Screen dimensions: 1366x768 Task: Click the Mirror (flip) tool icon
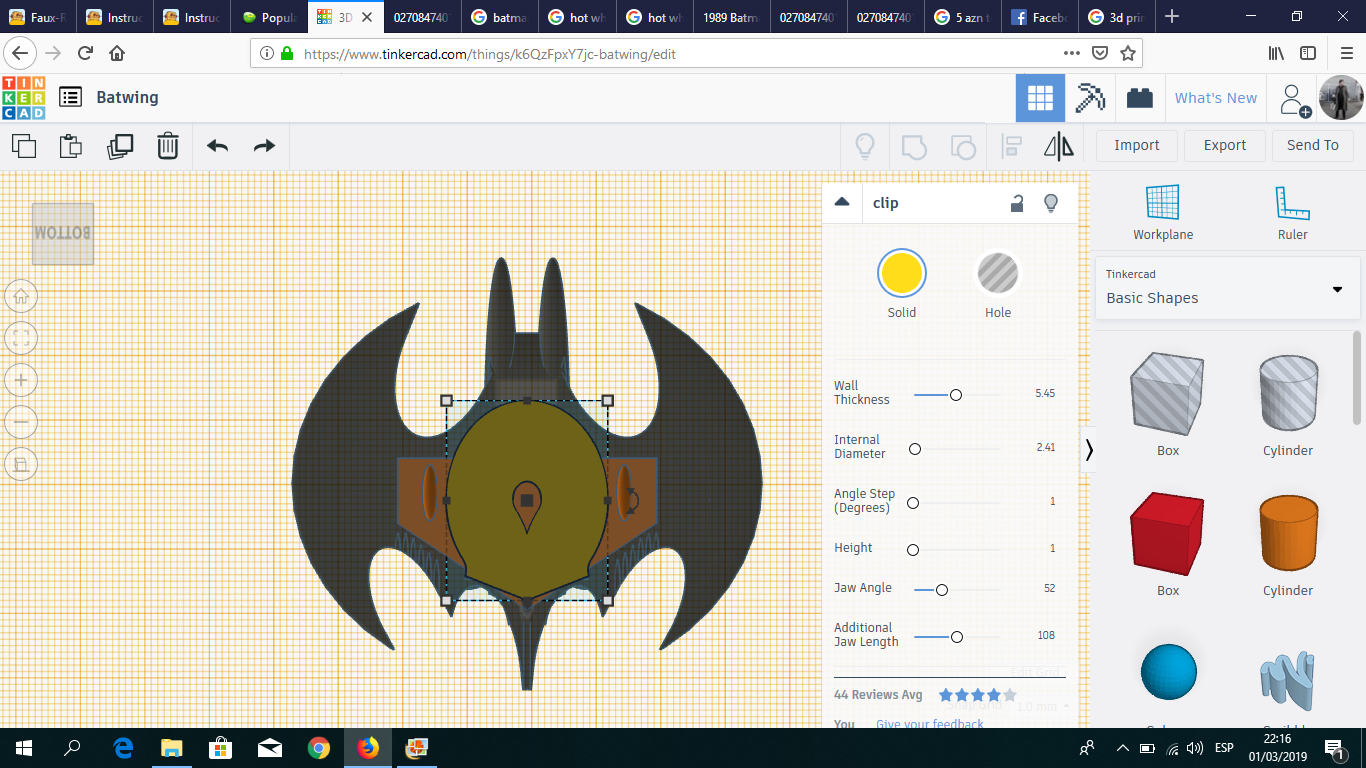pos(1058,146)
